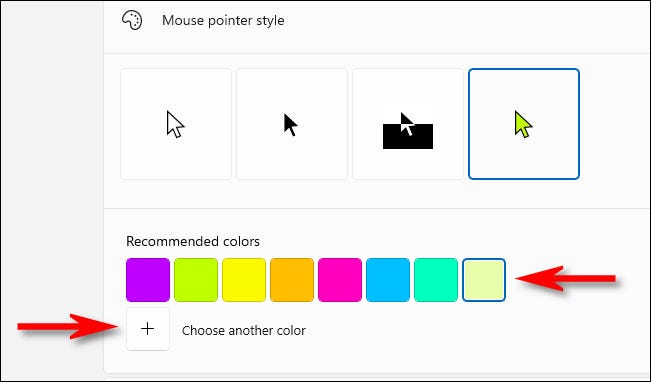Select the pink recommended color swatch
The image size is (651, 382).
[340, 280]
